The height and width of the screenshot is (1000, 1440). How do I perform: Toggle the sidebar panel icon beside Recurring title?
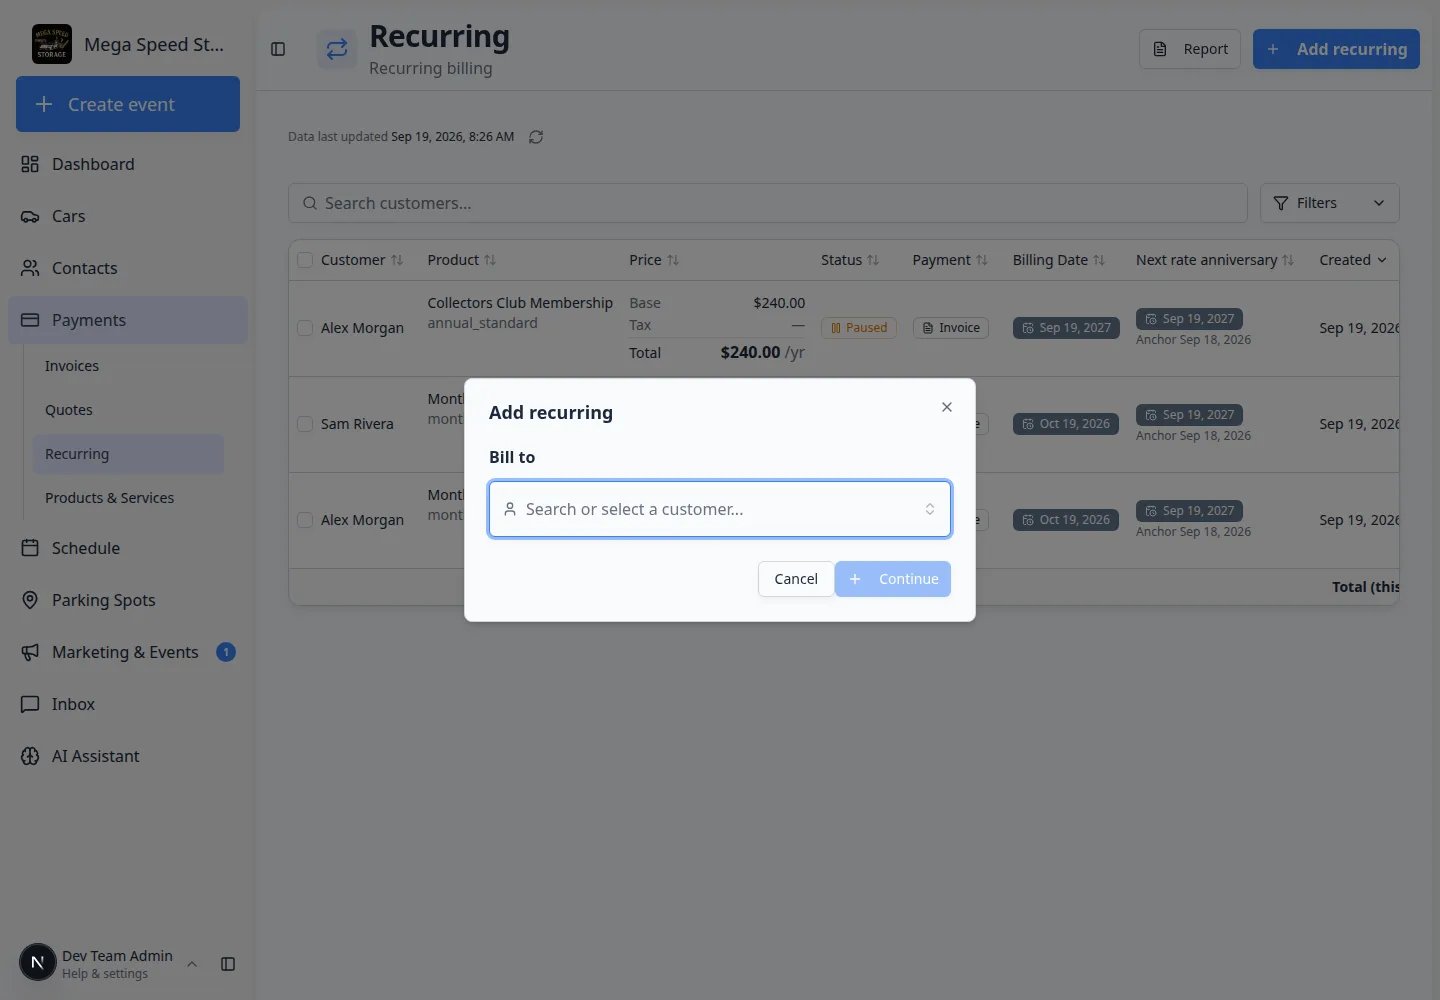click(278, 49)
